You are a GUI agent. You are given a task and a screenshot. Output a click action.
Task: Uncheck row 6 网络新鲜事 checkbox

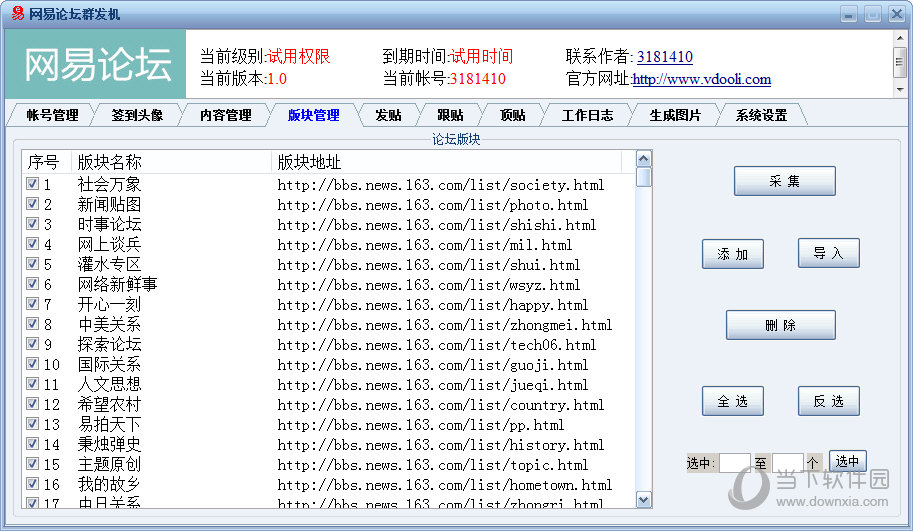(x=33, y=284)
